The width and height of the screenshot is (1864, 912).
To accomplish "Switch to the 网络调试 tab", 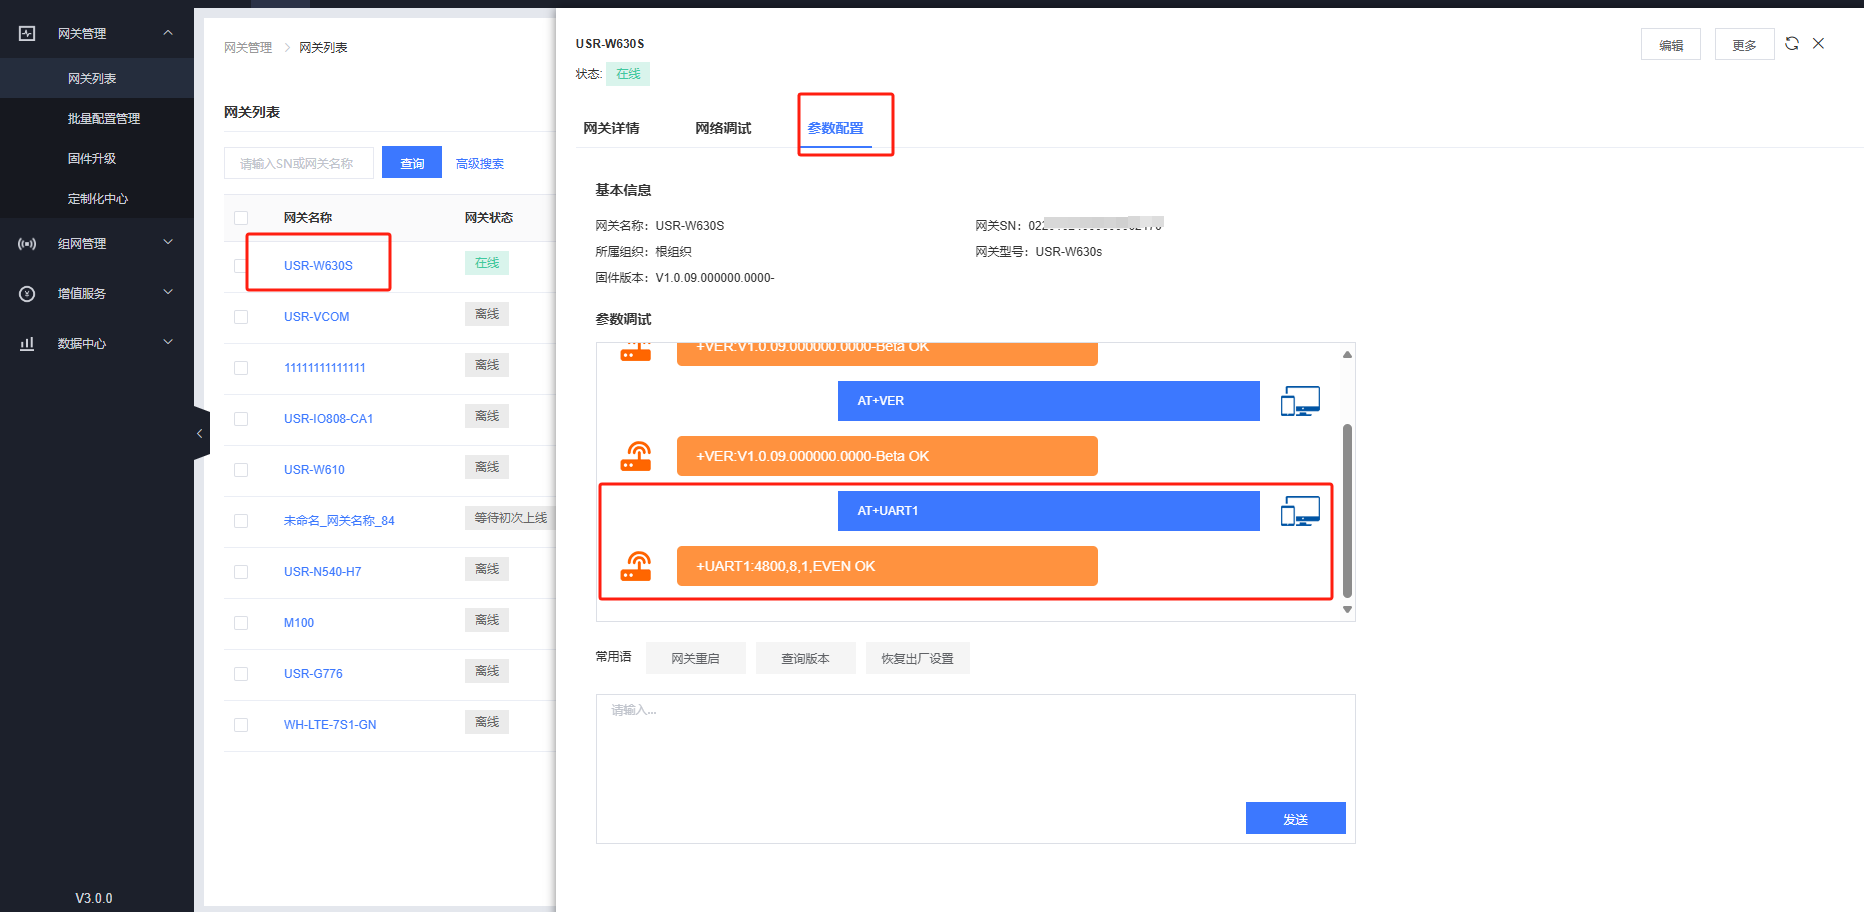I will click(723, 128).
